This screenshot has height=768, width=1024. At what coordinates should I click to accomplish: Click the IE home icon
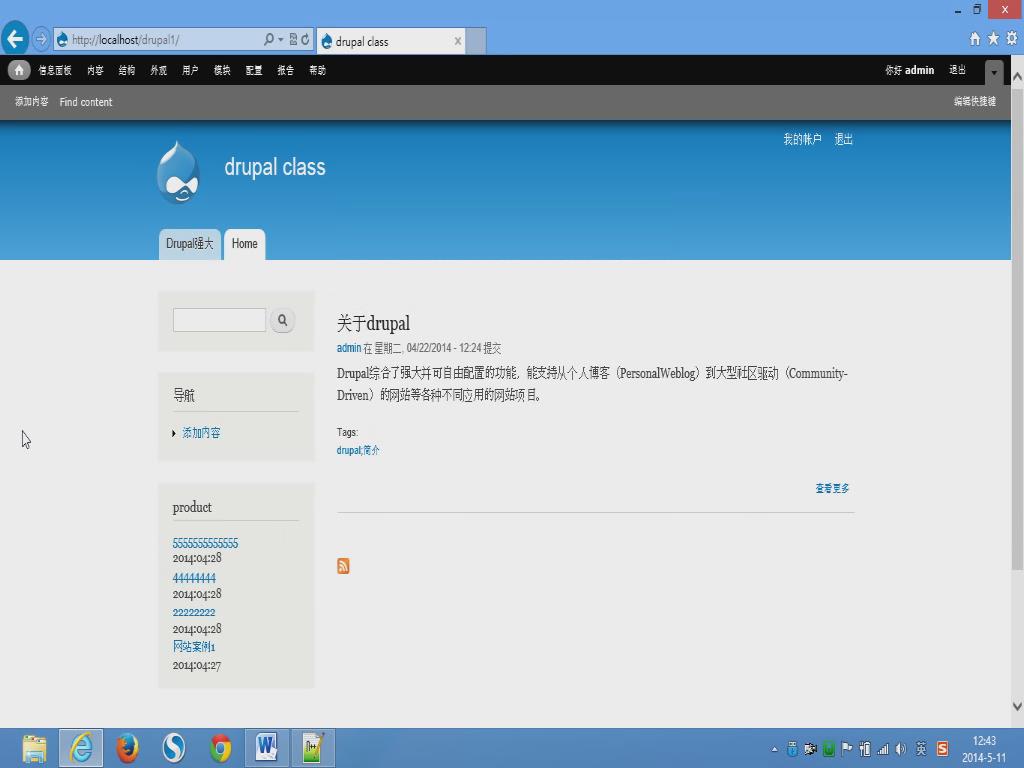point(974,39)
